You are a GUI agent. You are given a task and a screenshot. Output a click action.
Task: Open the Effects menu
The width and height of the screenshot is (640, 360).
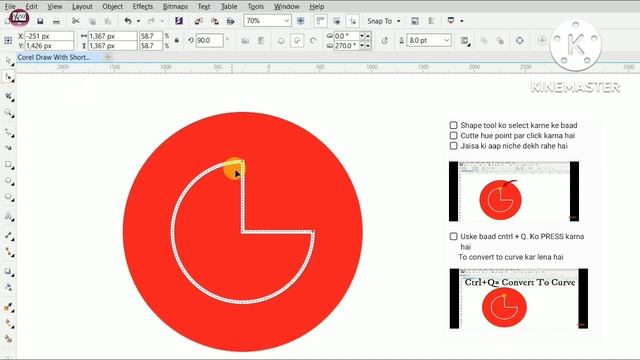(x=143, y=7)
